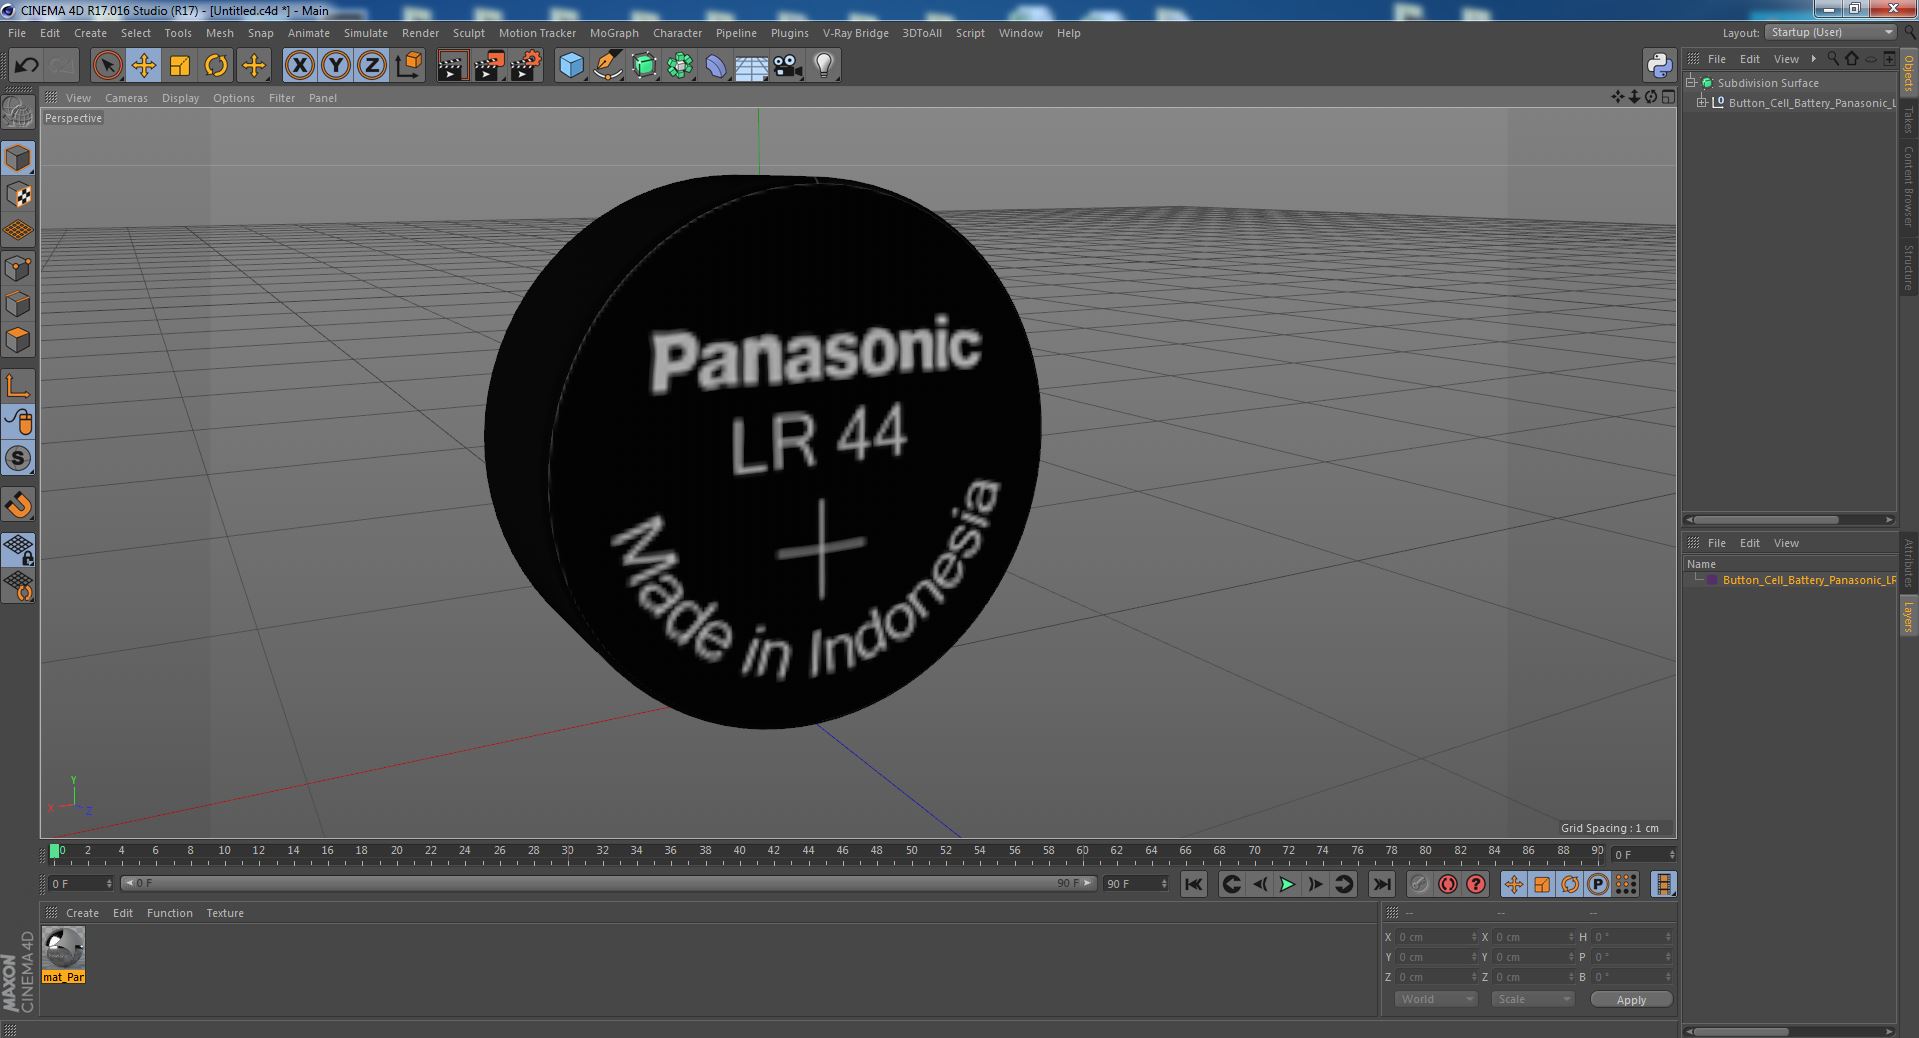Toggle the Workplane lock icon
The height and width of the screenshot is (1038, 1919).
tap(18, 549)
